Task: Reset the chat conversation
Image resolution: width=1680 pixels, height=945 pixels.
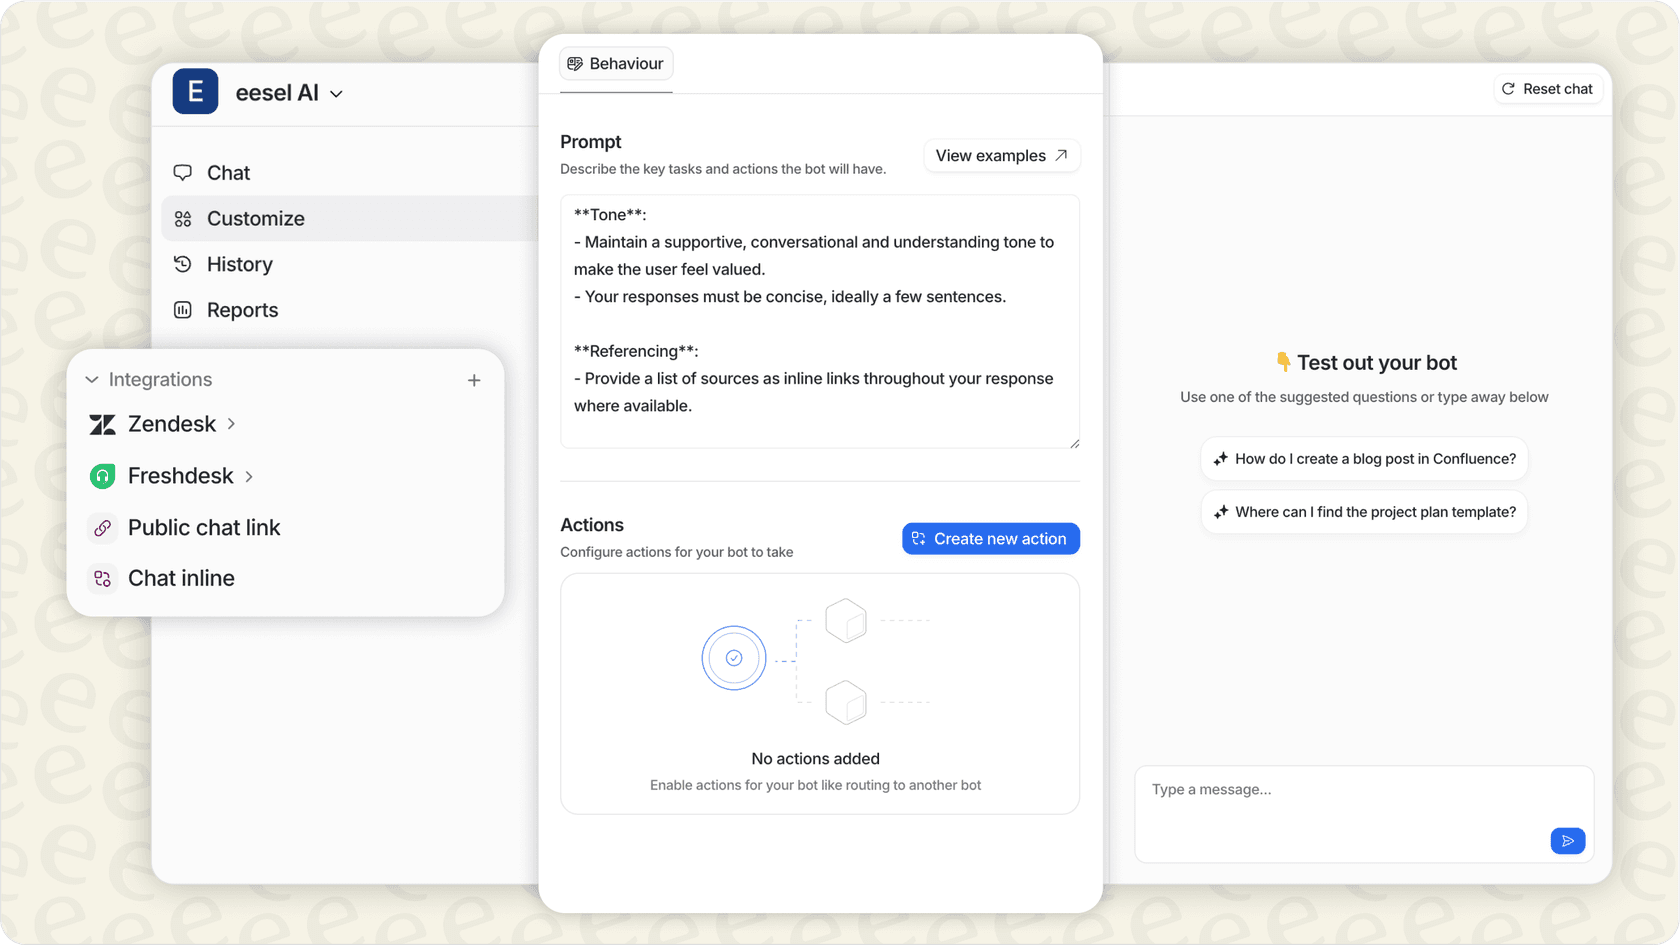Action: click(1547, 88)
